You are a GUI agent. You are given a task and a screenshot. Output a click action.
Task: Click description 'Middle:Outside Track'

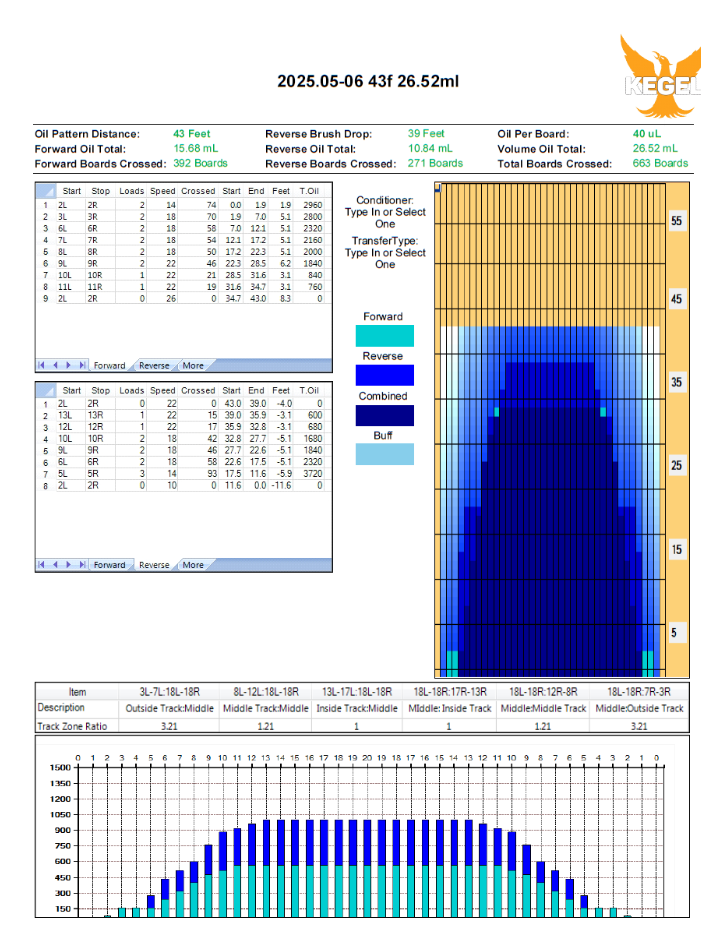point(639,708)
